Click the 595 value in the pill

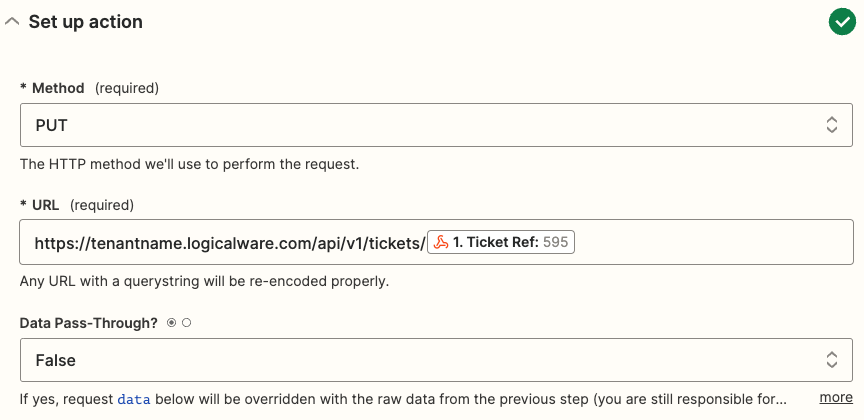[555, 243]
